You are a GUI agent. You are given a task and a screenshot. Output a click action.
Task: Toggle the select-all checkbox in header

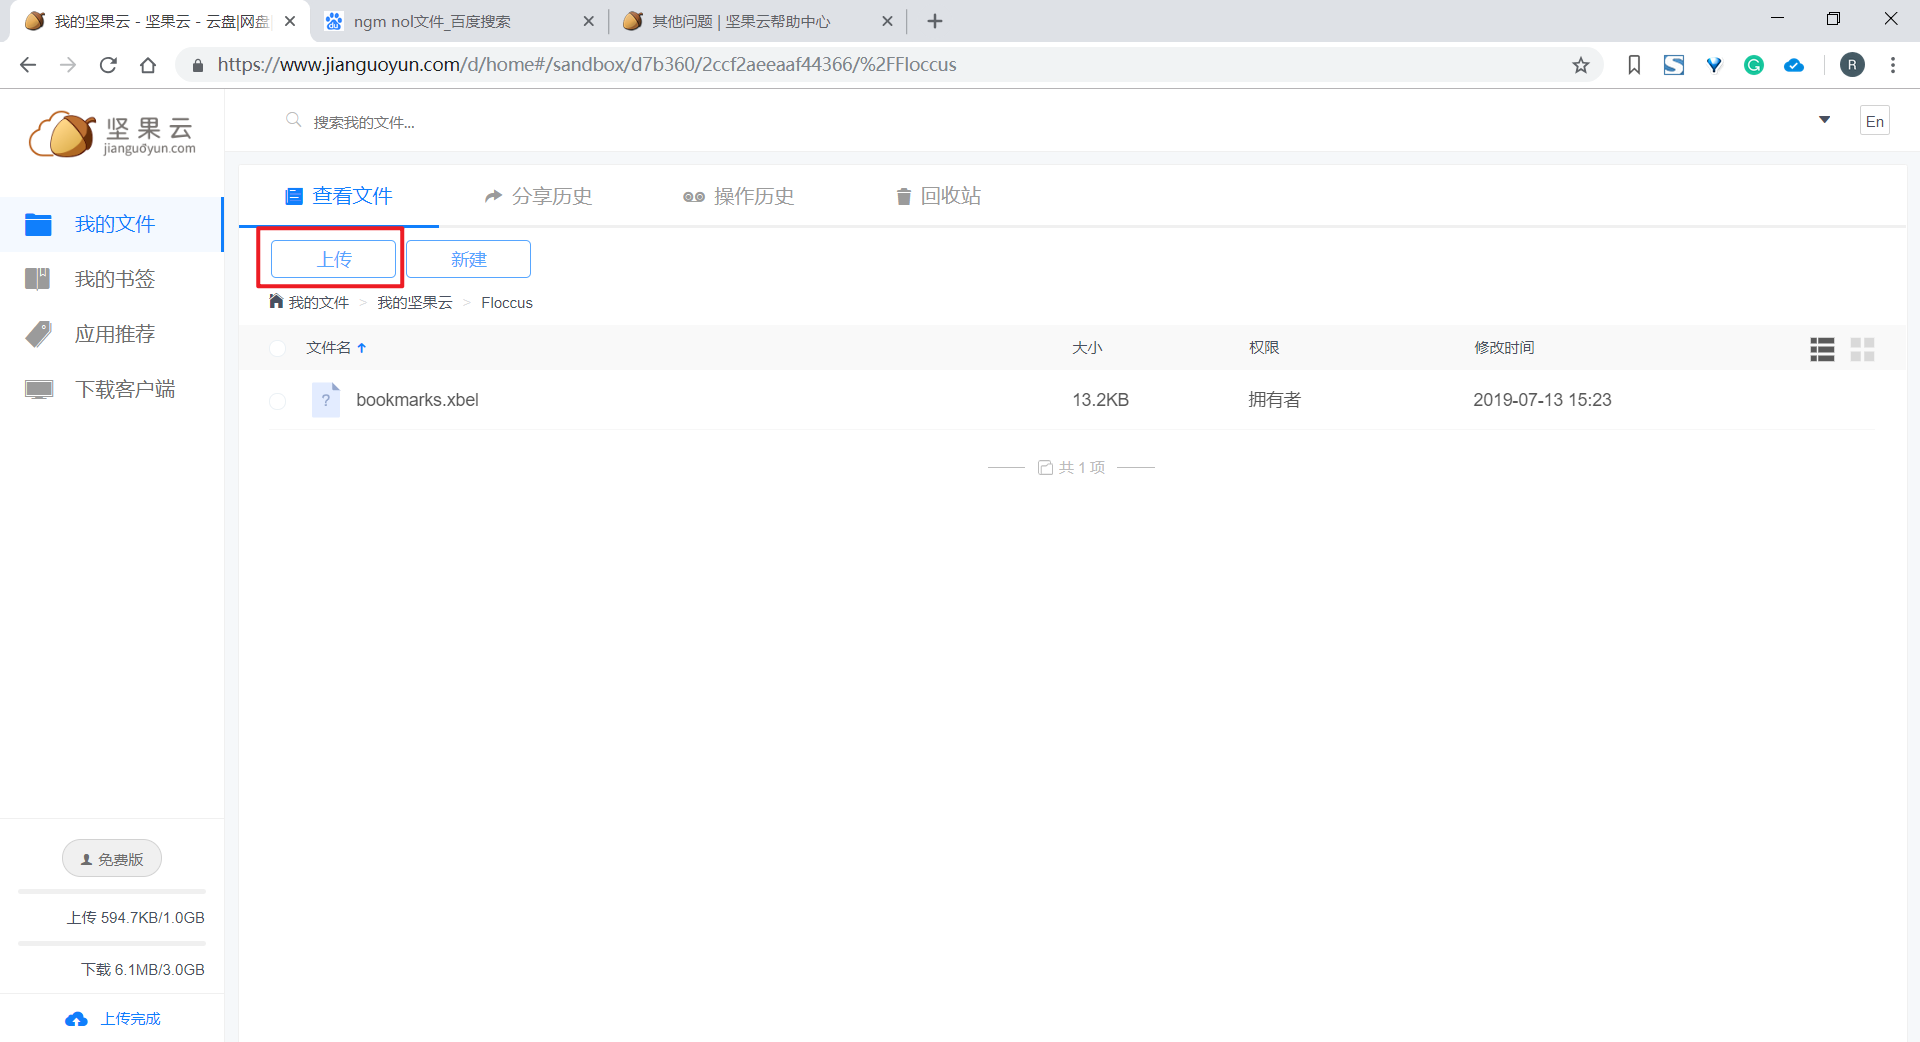point(277,348)
